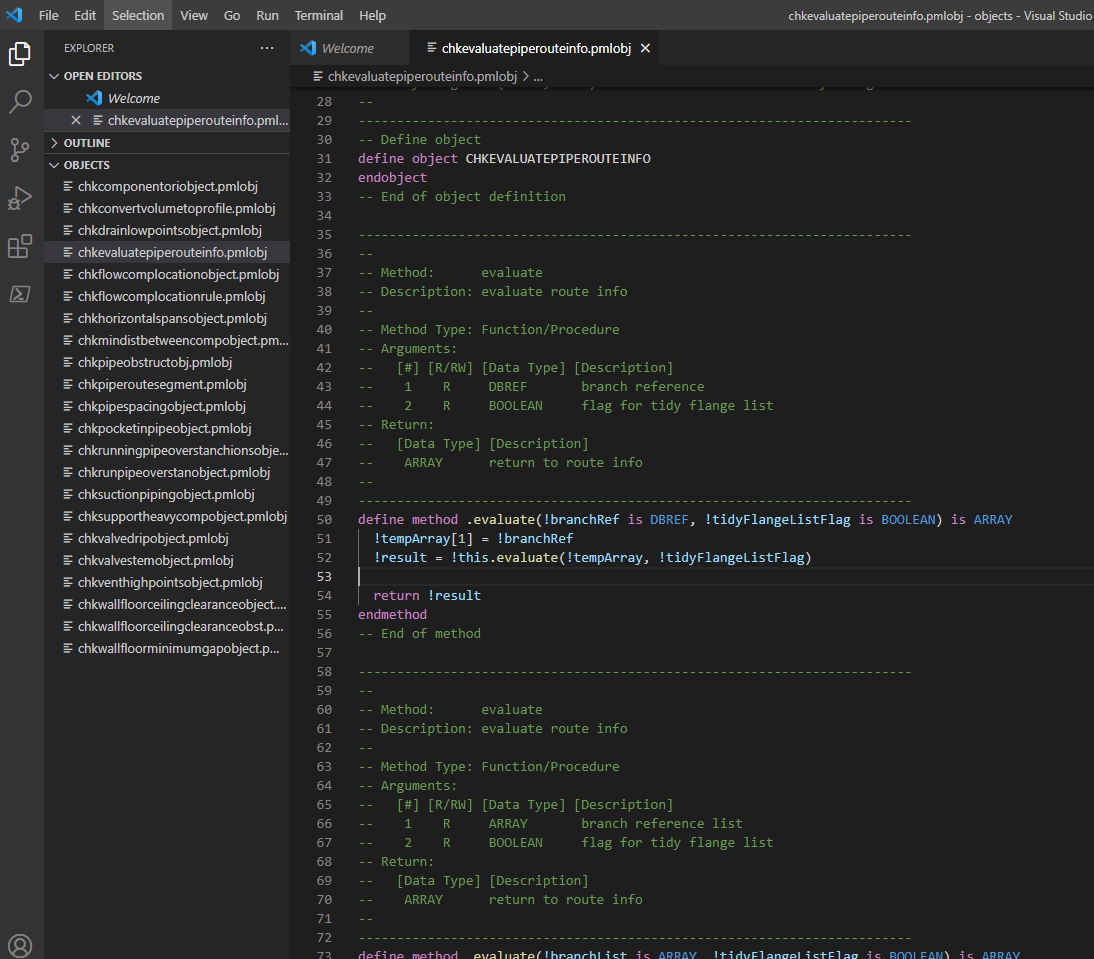Viewport: 1094px width, 959px height.
Task: Open chkpipespacingobject.pmlobj file
Action: pyautogui.click(x=162, y=406)
